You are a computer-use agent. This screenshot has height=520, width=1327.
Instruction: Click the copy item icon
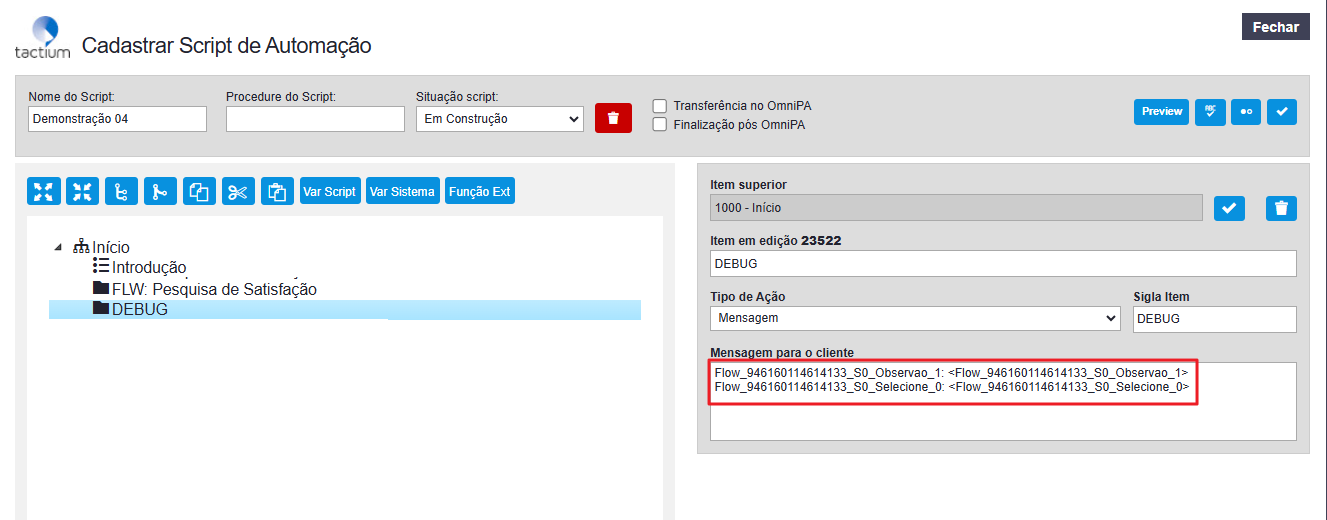tap(199, 191)
